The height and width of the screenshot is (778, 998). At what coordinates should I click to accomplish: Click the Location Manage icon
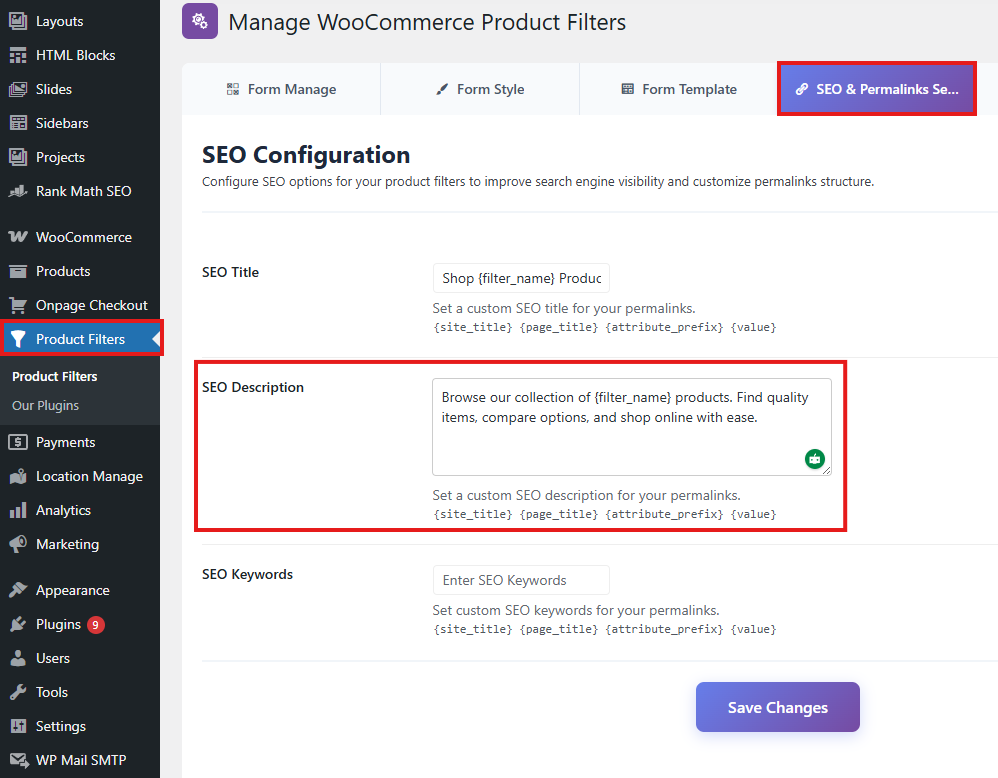click(18, 476)
